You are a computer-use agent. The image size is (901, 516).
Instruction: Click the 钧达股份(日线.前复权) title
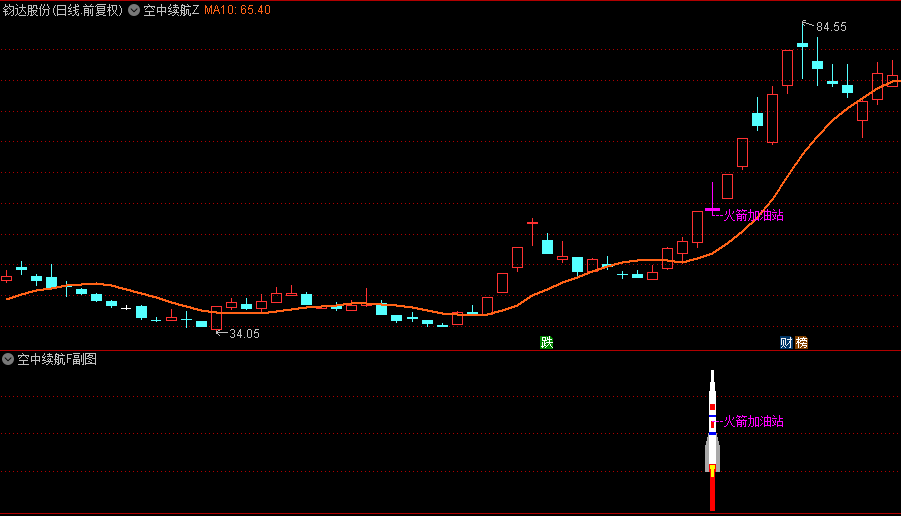(x=63, y=10)
